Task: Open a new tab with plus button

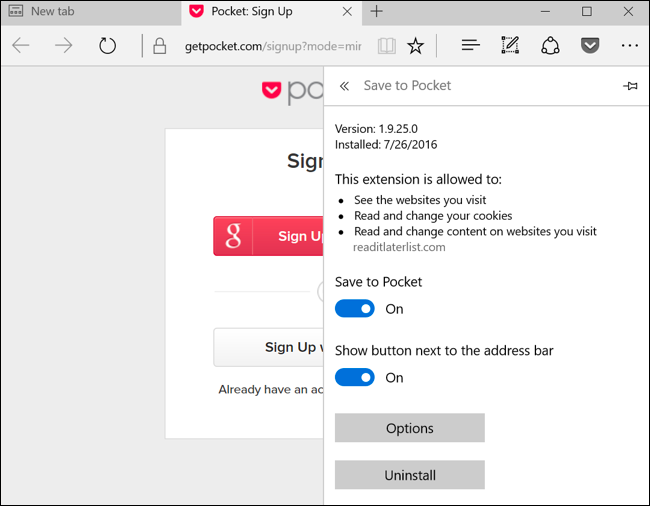Action: [x=376, y=12]
